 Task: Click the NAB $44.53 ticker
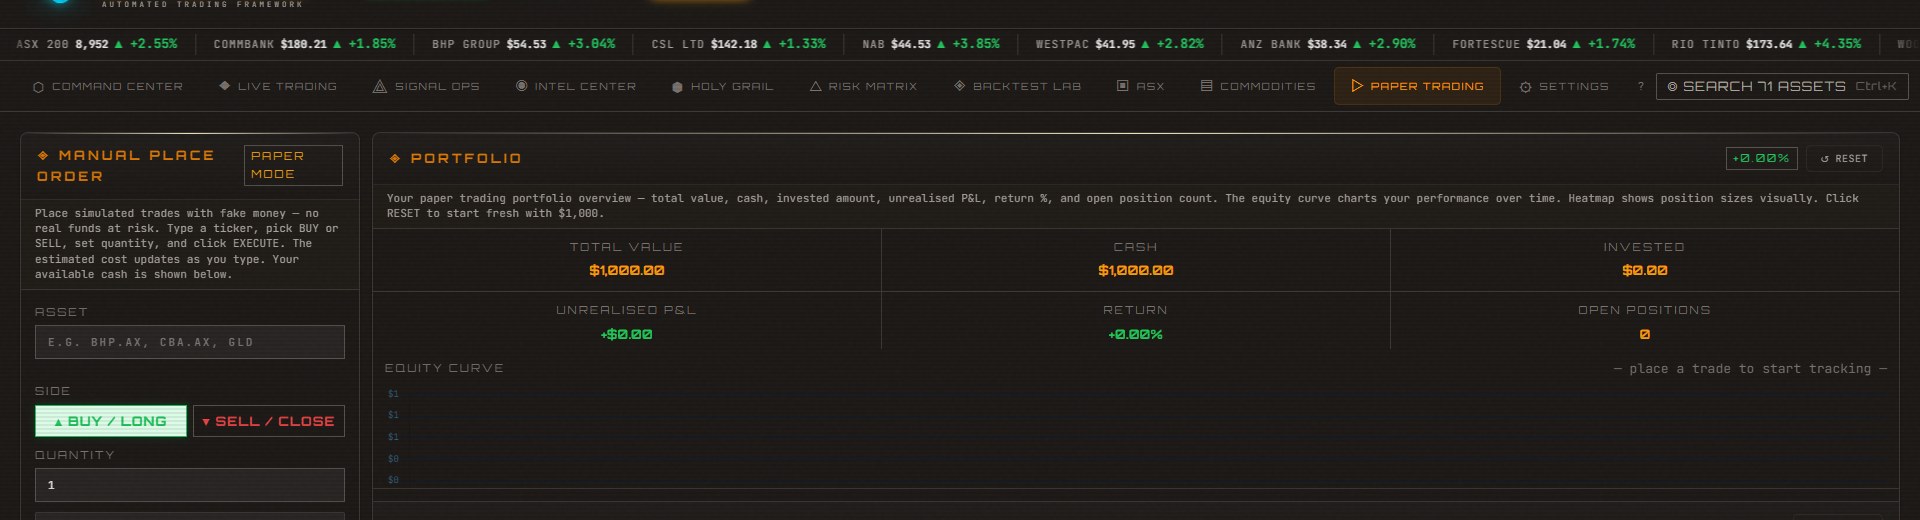pyautogui.click(x=931, y=44)
